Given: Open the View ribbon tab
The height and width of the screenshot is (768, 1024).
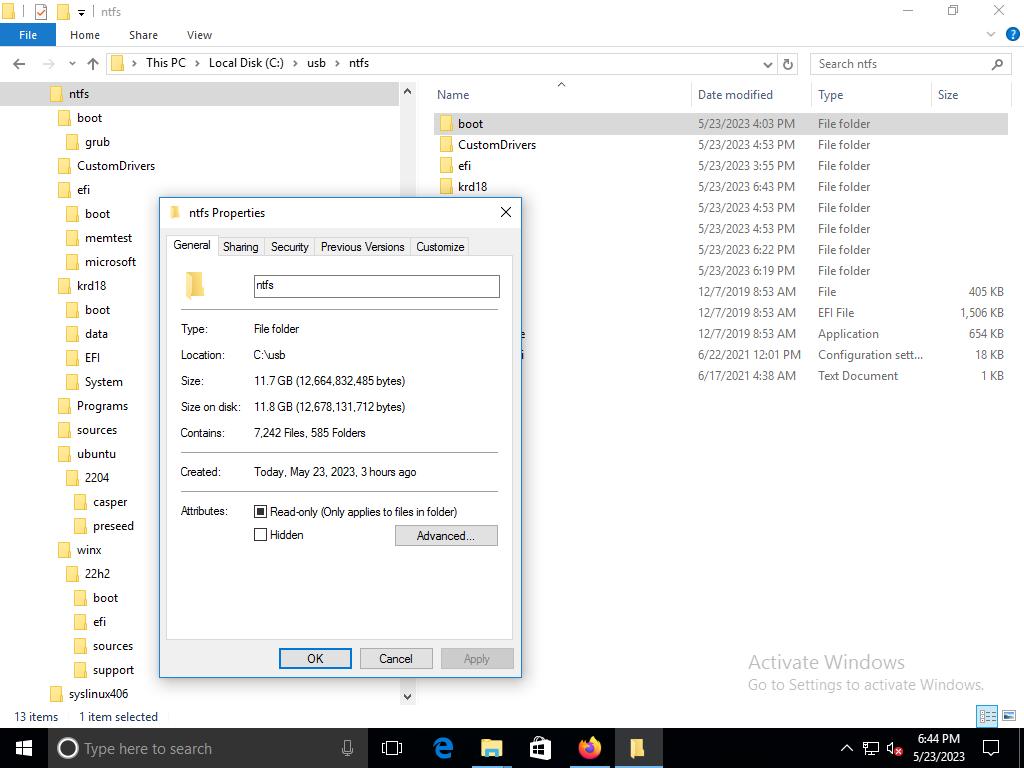Looking at the screenshot, I should pos(199,35).
